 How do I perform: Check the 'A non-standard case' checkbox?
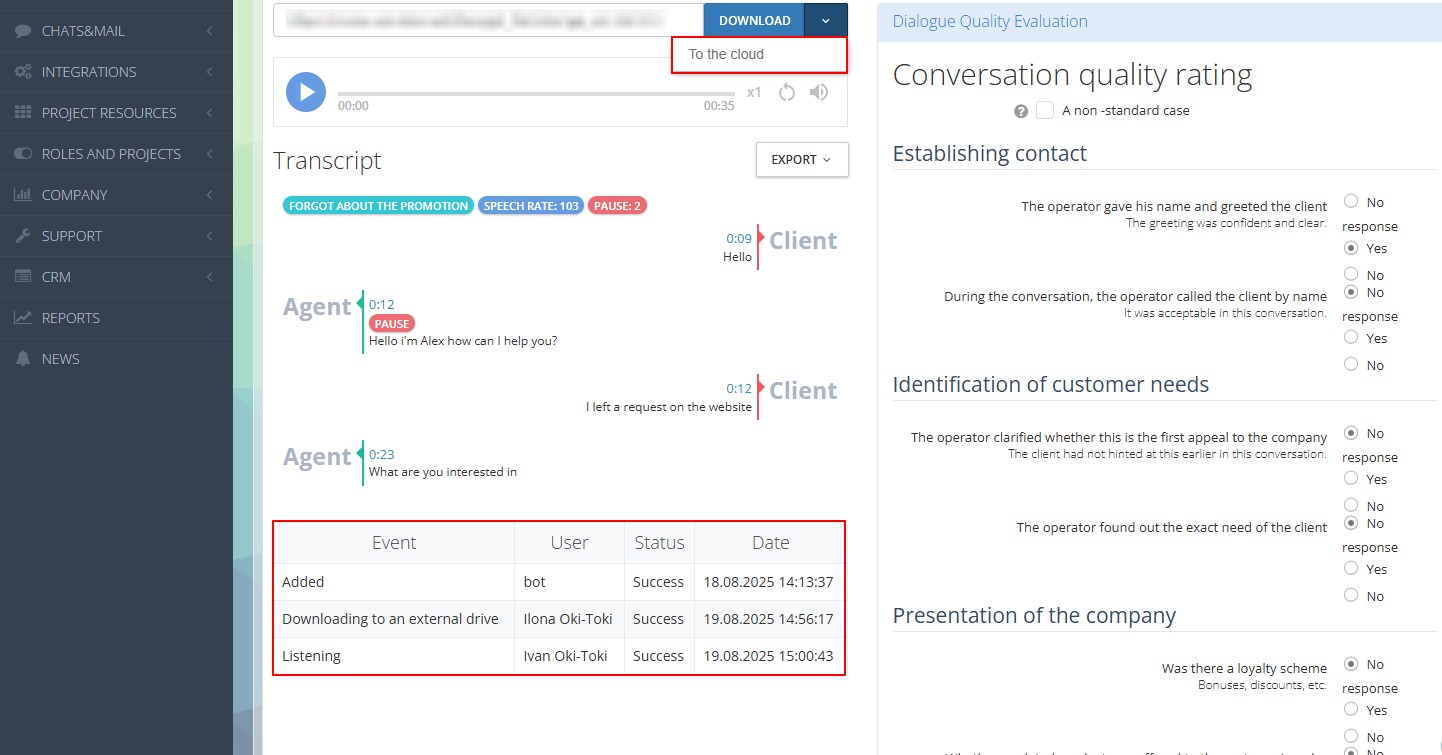click(1045, 110)
